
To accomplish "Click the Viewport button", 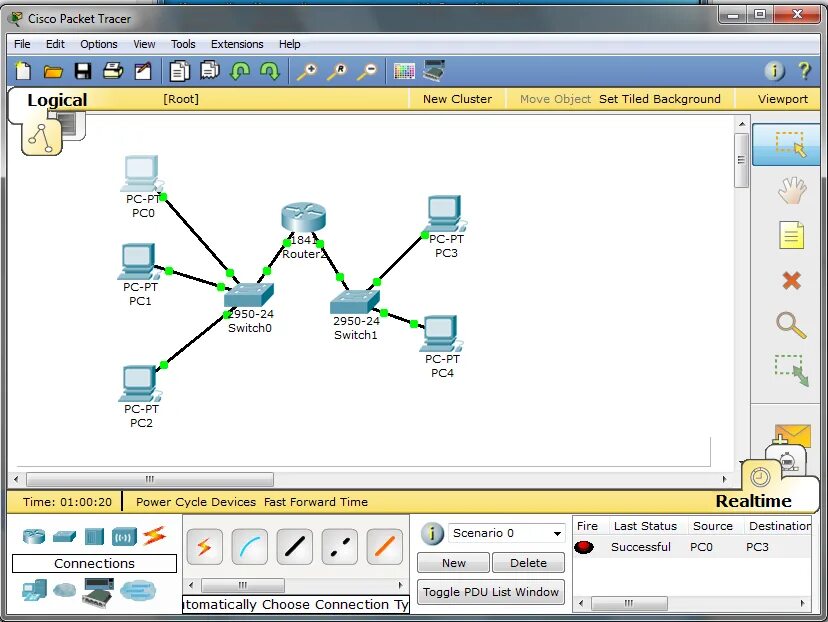I will point(783,99).
